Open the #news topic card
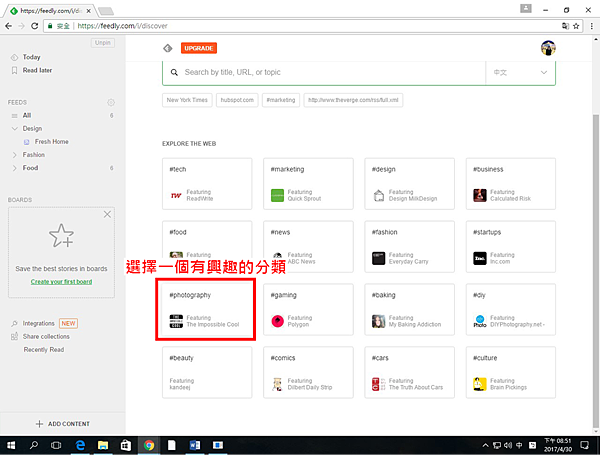 tap(308, 246)
